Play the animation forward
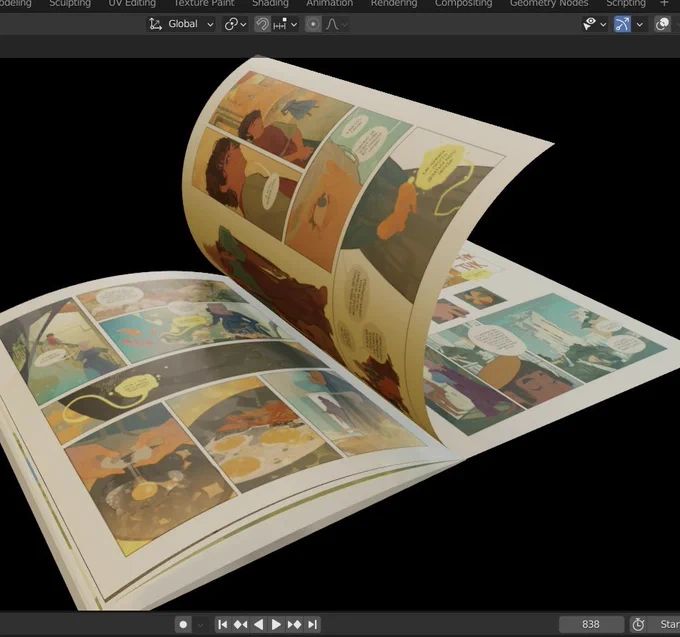The height and width of the screenshot is (637, 680). 276,624
